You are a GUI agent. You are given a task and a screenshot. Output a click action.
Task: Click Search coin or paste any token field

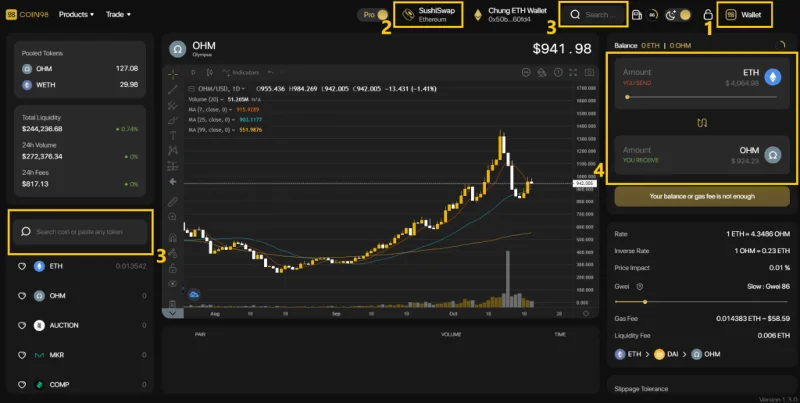tap(80, 232)
